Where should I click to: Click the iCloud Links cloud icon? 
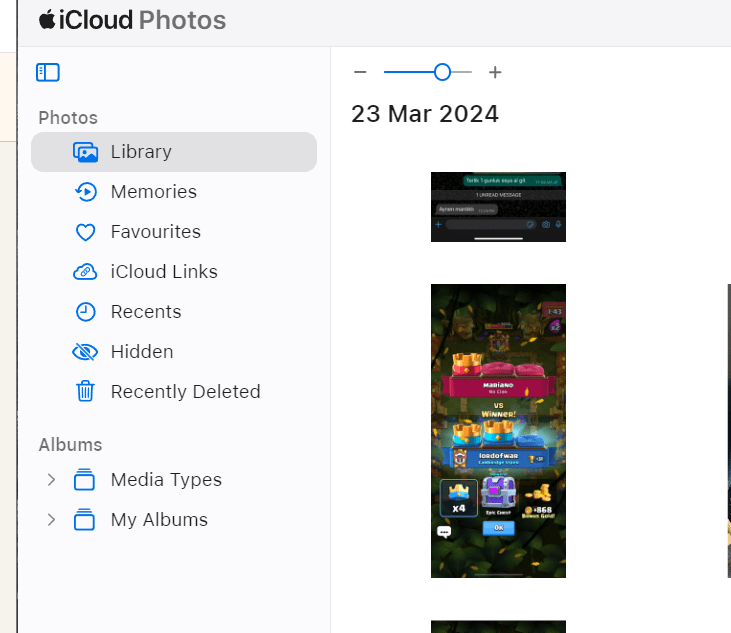(x=85, y=272)
